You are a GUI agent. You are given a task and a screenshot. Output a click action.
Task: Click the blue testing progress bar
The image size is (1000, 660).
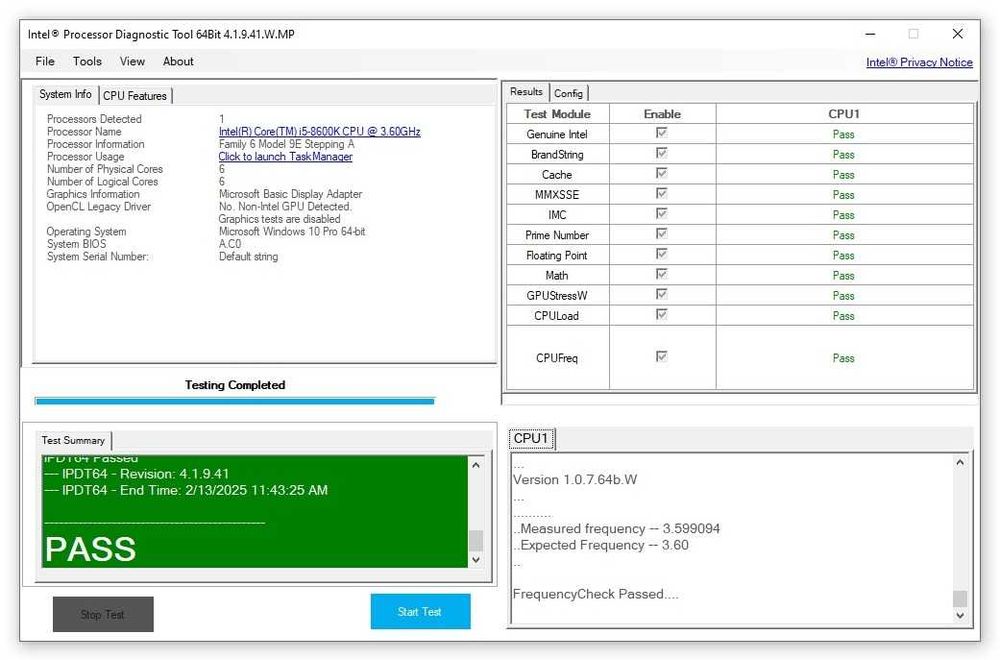tap(235, 401)
